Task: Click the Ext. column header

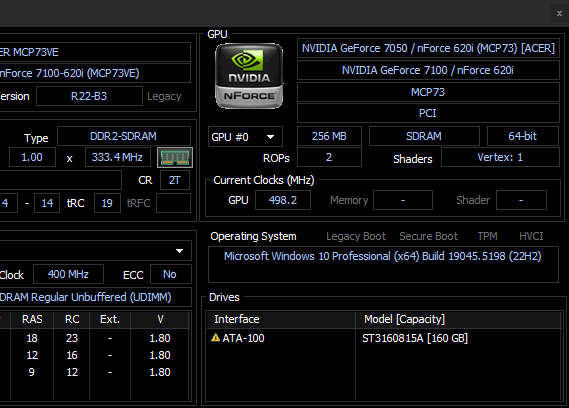Action: click(x=110, y=319)
